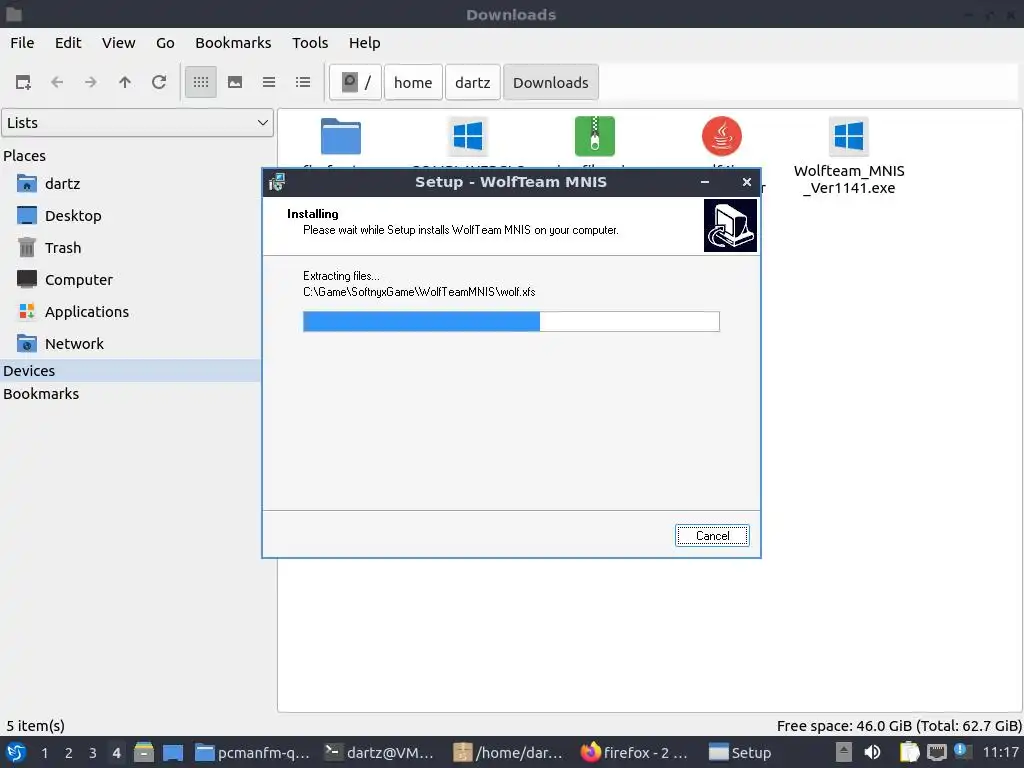Image resolution: width=1024 pixels, height=768 pixels.
Task: Expand the Lists side pane dropdown
Action: pos(137,123)
